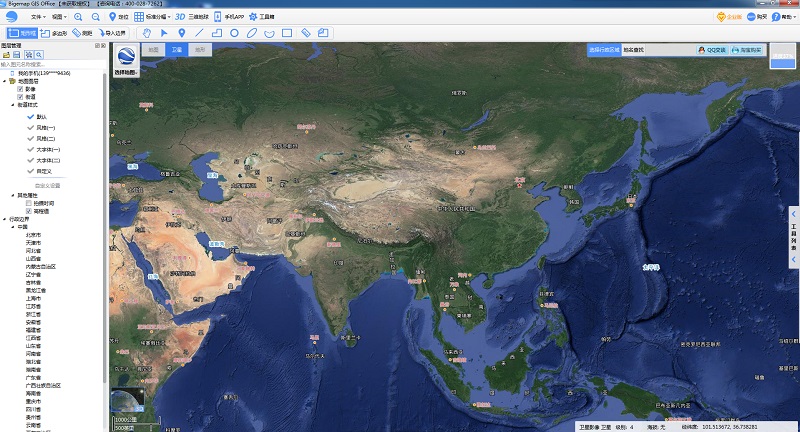Select the 矩形框 rectangle selection tool
The width and height of the screenshot is (800, 432).
coord(22,33)
